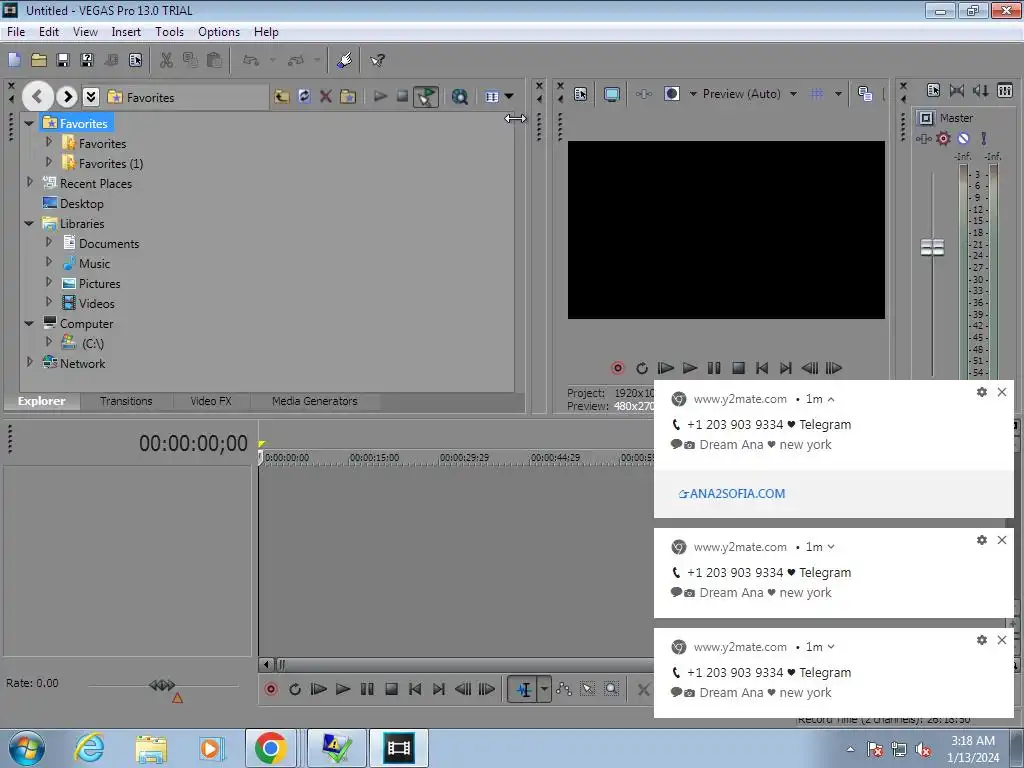The width and height of the screenshot is (1024, 768).
Task: Click the Redo arrow icon
Action: (296, 60)
